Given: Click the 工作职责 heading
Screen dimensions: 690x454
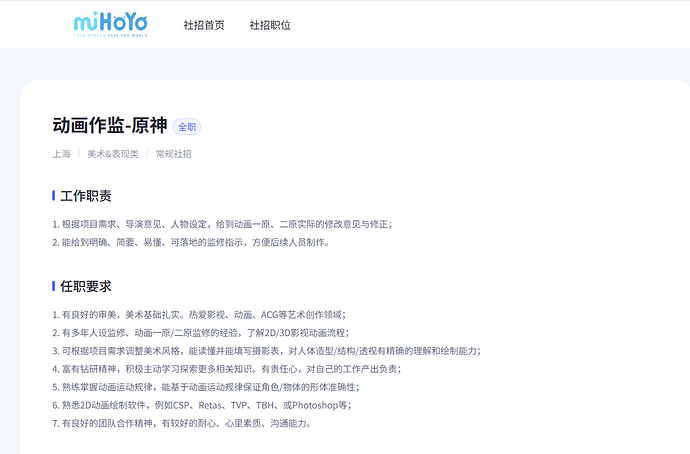Looking at the screenshot, I should tap(86, 196).
